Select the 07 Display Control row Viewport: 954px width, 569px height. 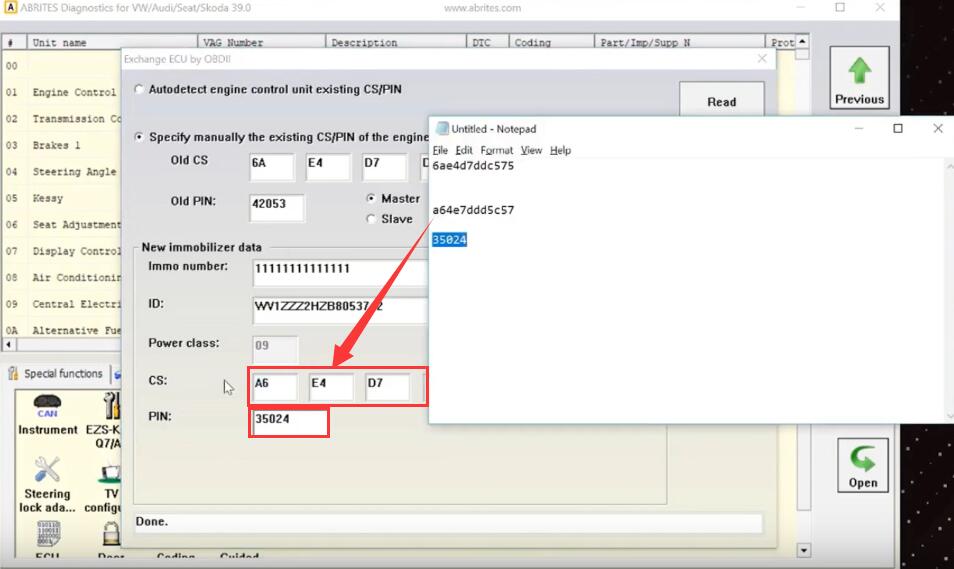(x=62, y=251)
